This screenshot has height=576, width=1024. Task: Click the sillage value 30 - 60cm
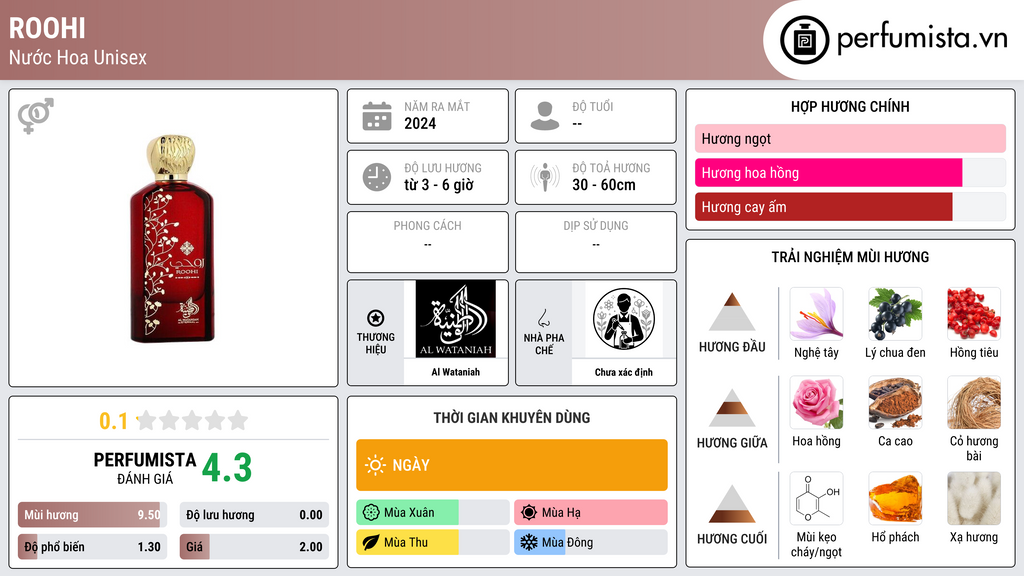point(604,185)
